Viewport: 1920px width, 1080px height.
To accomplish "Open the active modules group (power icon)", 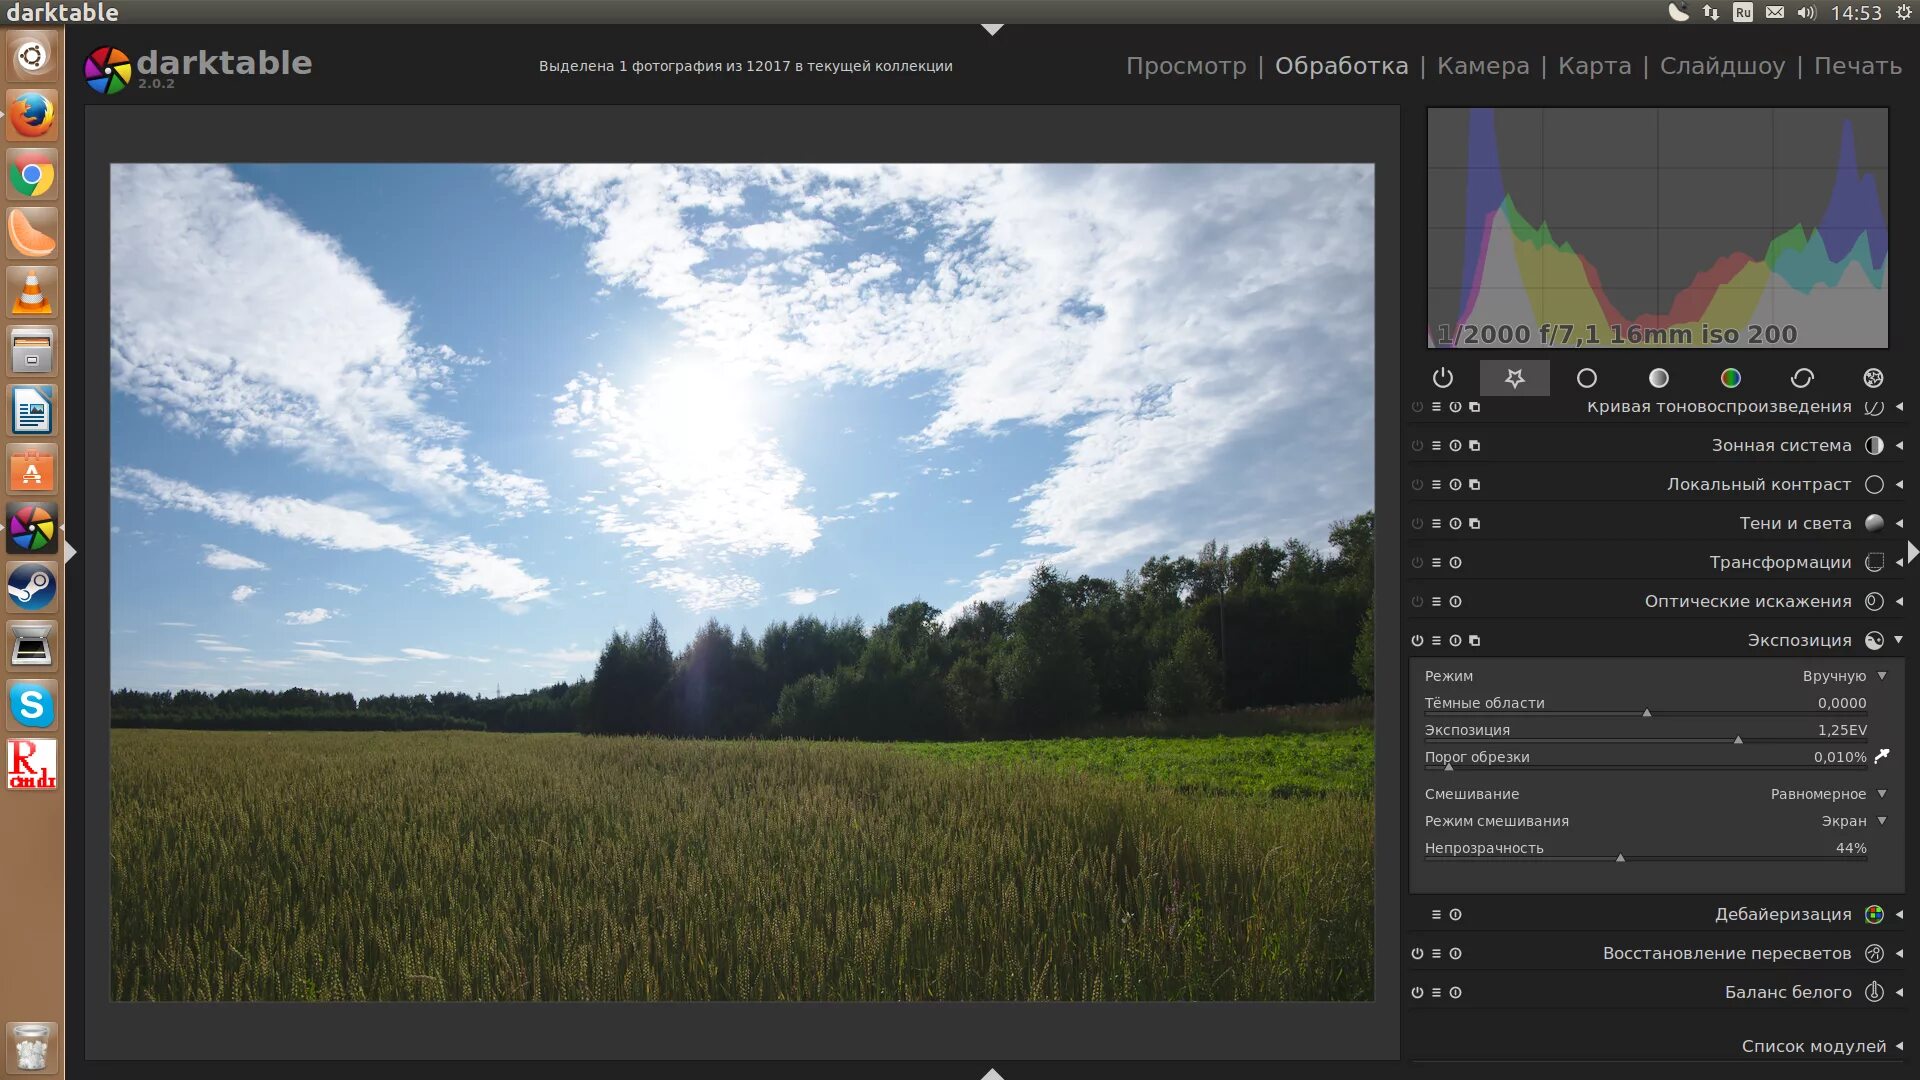I will pos(1442,378).
